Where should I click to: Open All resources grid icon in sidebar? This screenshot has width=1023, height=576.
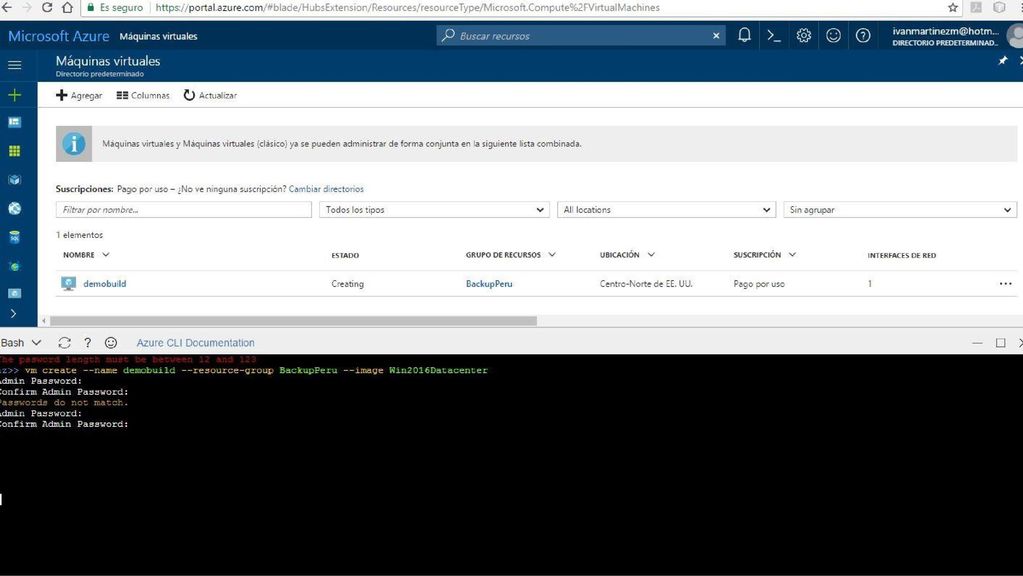[14, 151]
